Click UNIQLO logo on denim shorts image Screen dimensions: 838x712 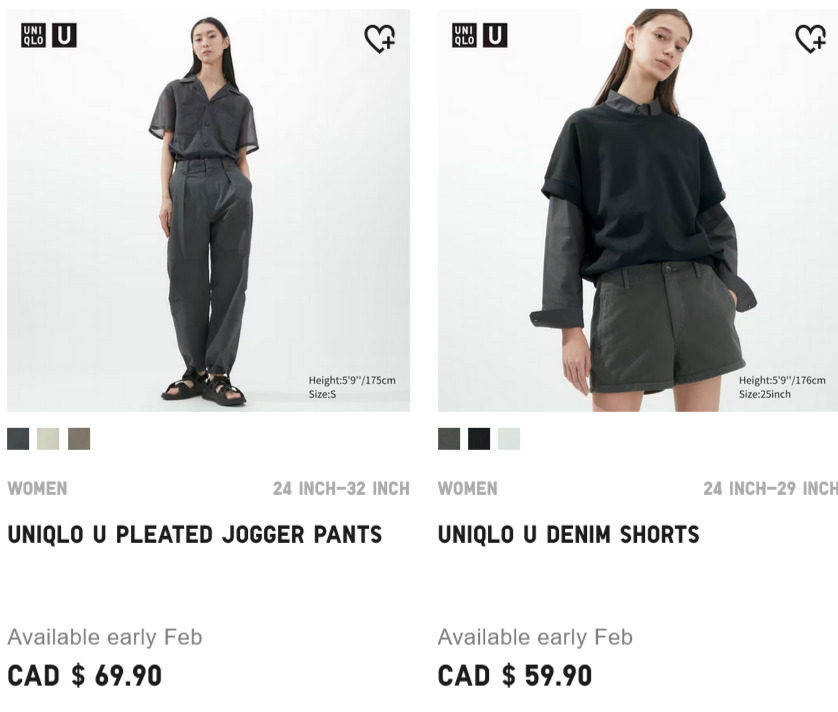(x=464, y=35)
